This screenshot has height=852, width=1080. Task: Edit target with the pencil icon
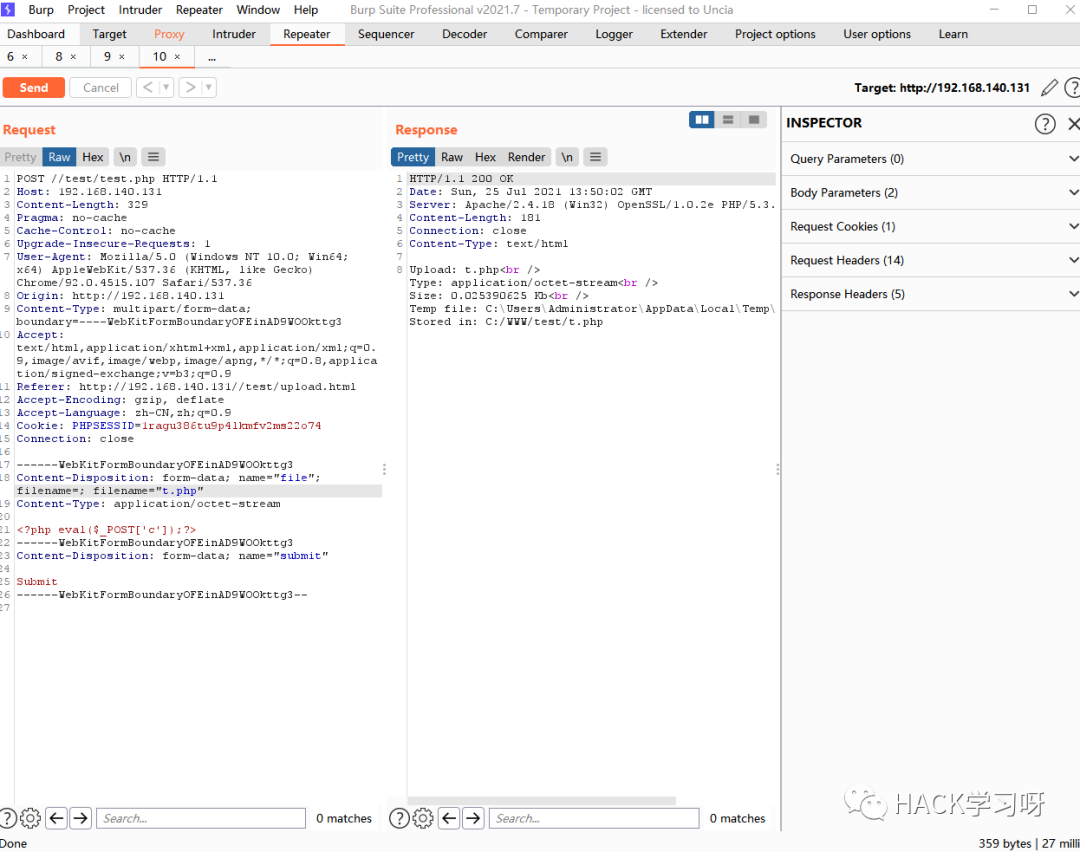click(x=1049, y=87)
